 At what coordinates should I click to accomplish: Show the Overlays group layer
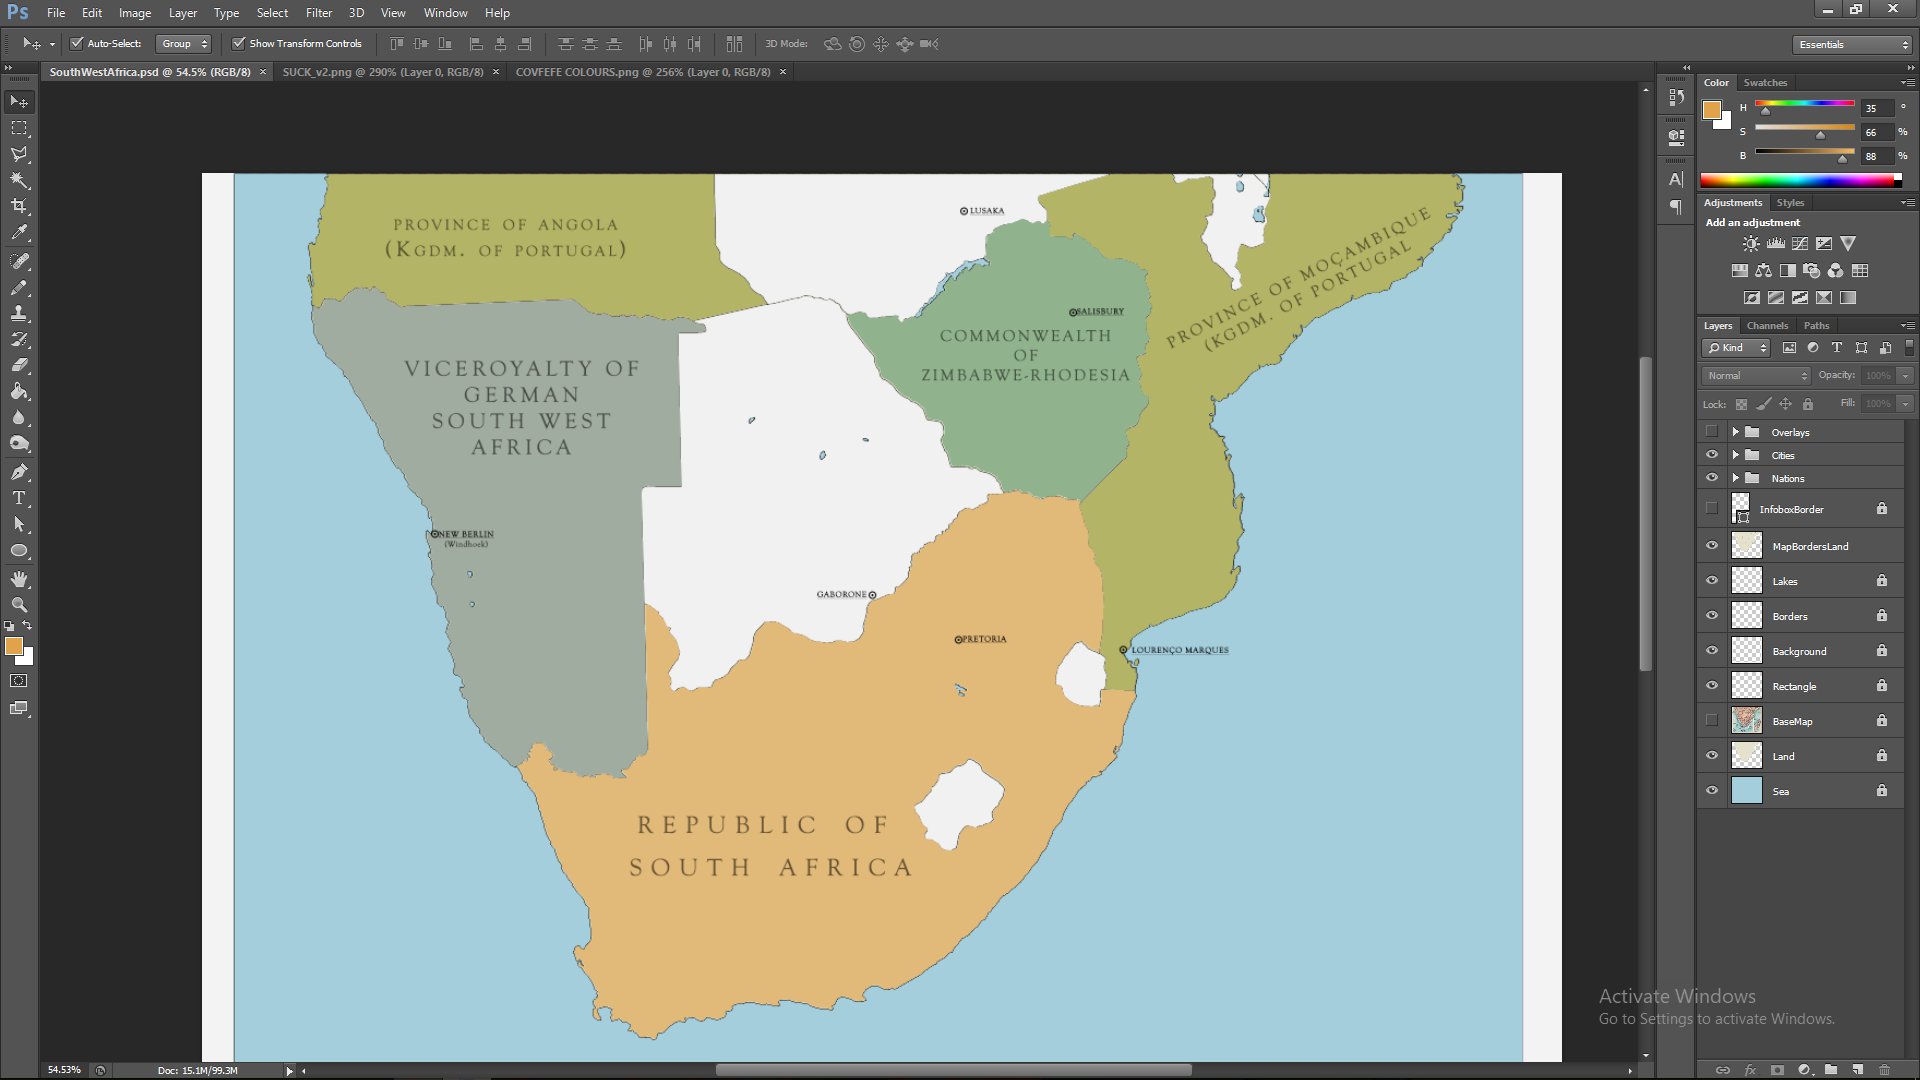[x=1711, y=432]
